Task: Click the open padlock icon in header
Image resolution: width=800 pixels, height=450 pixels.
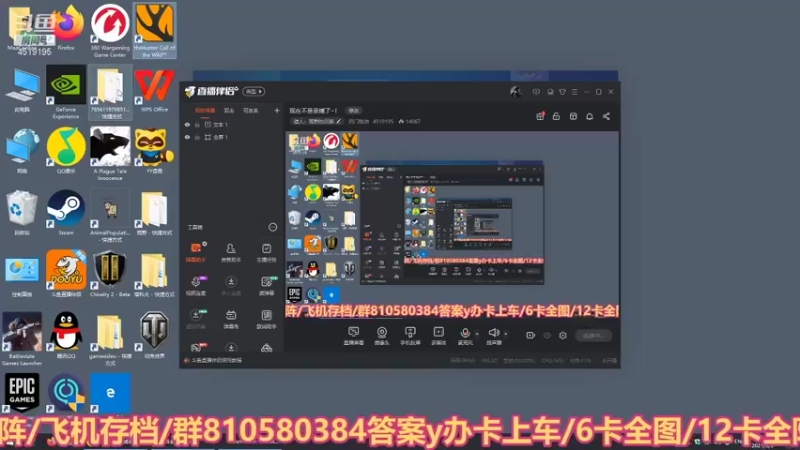Action: click(x=556, y=116)
